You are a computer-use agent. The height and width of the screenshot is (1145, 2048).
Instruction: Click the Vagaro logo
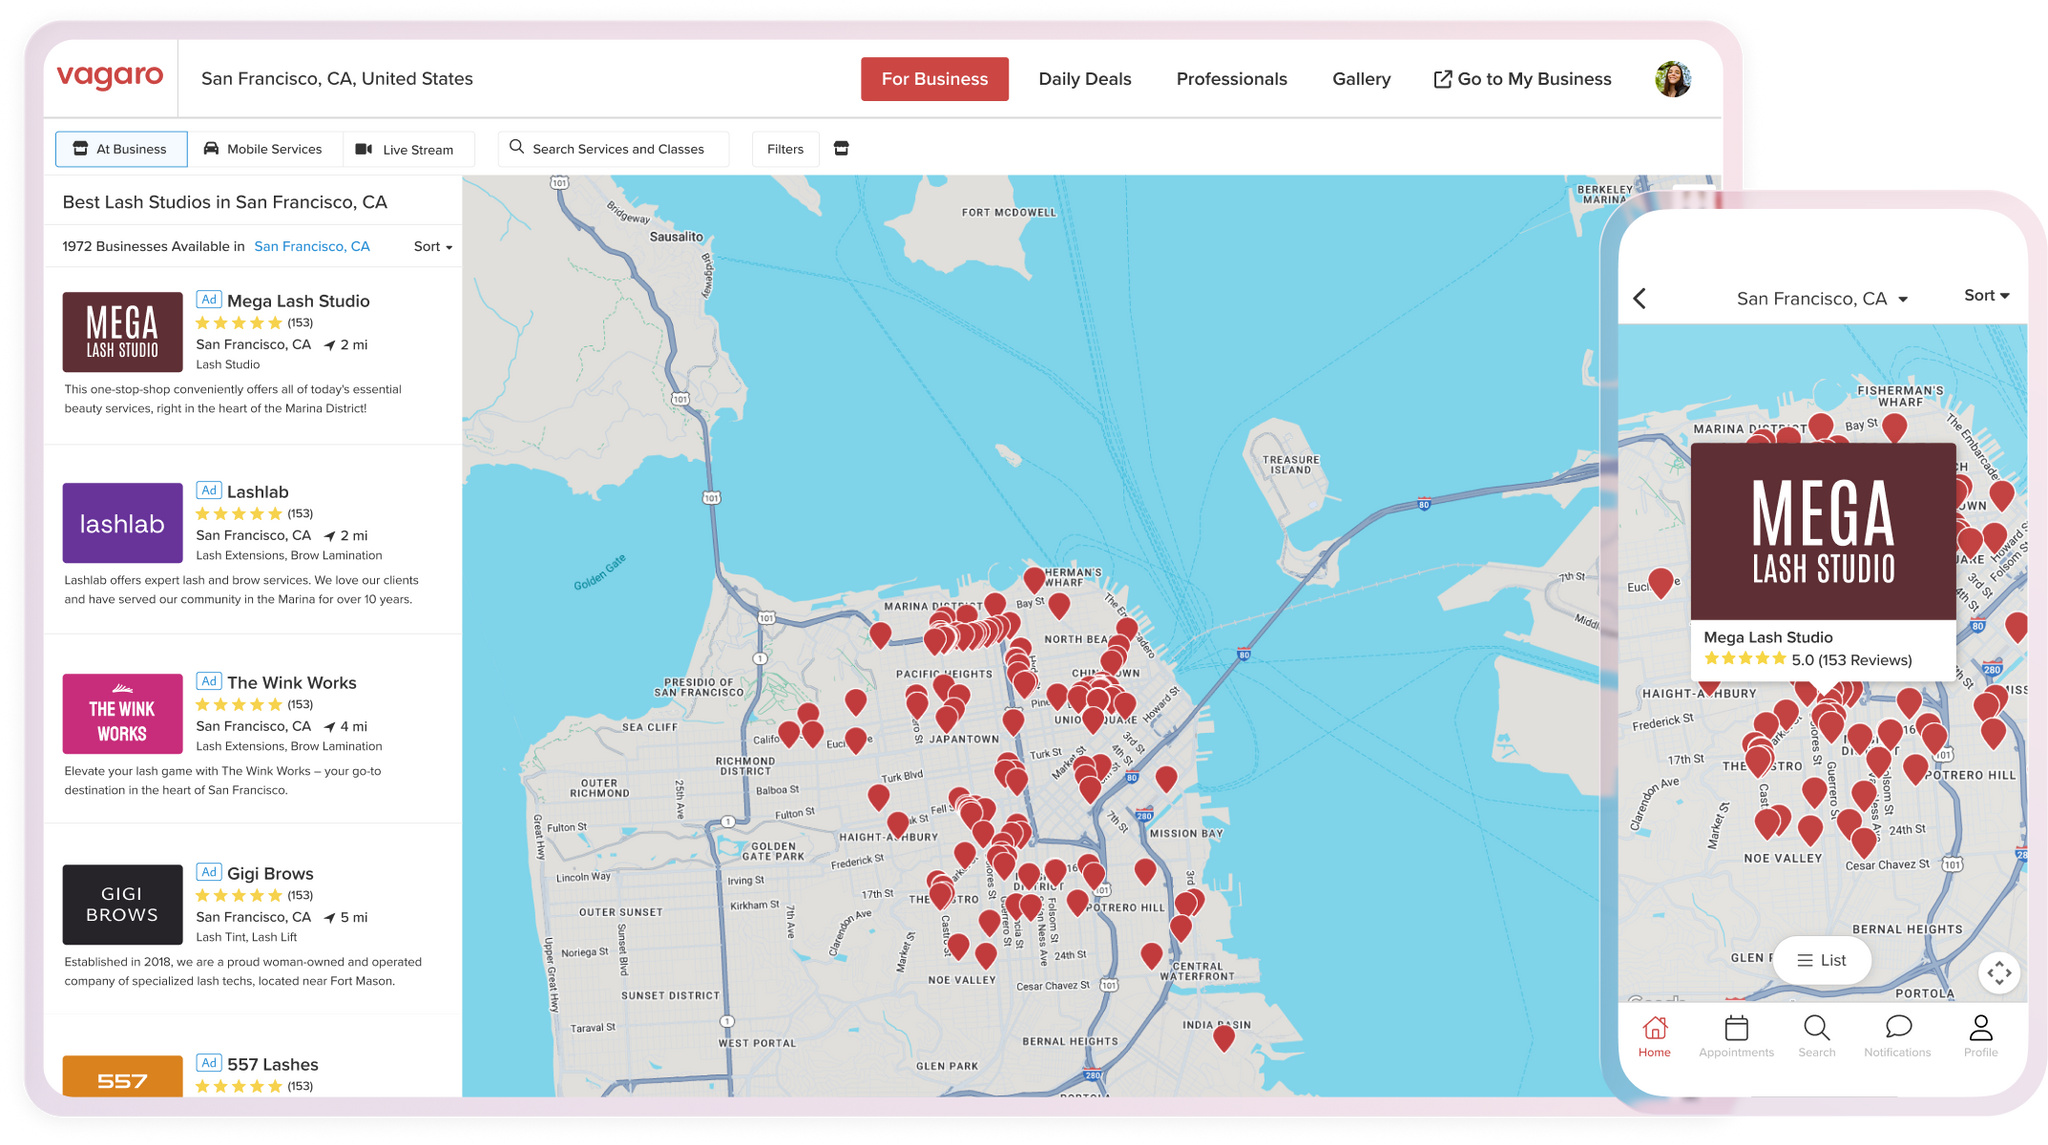pos(110,77)
